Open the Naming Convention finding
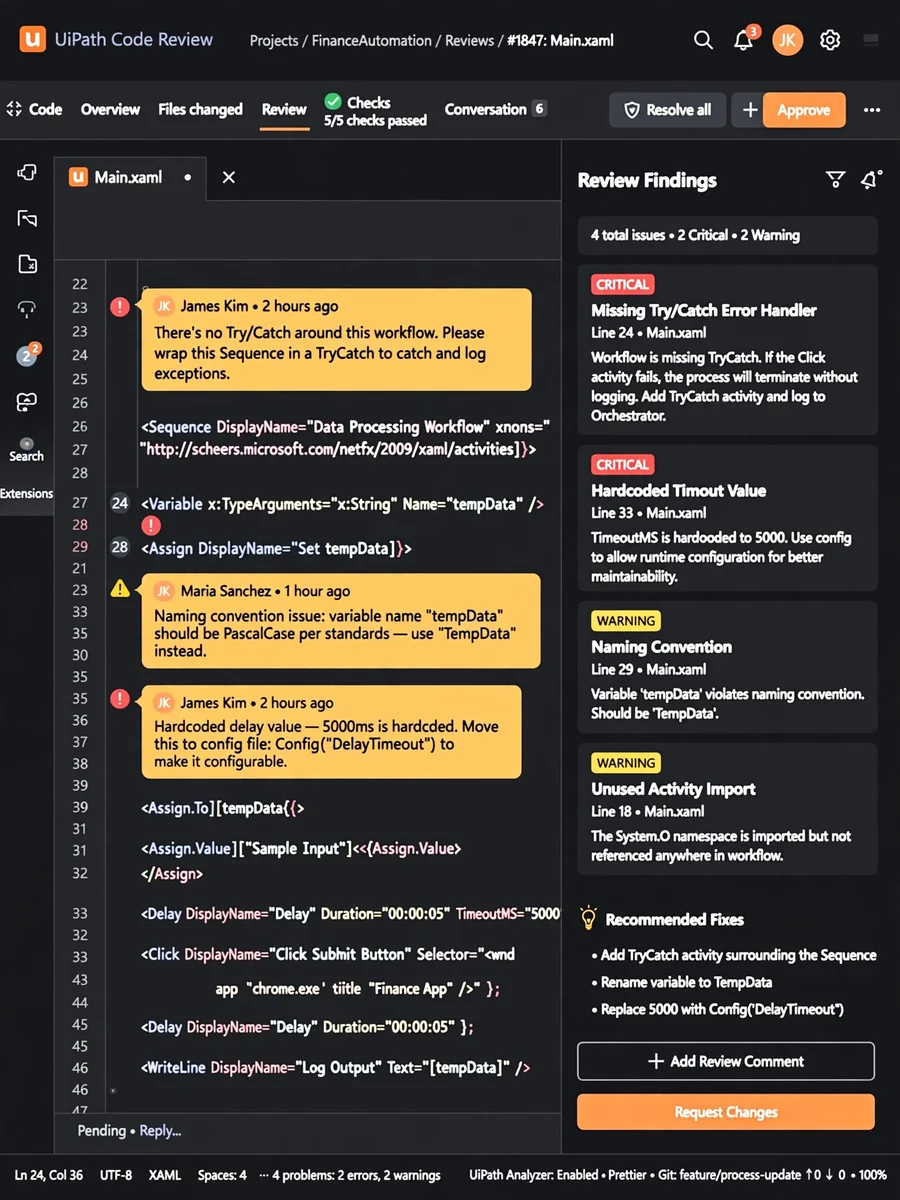900x1200 pixels. [728, 667]
